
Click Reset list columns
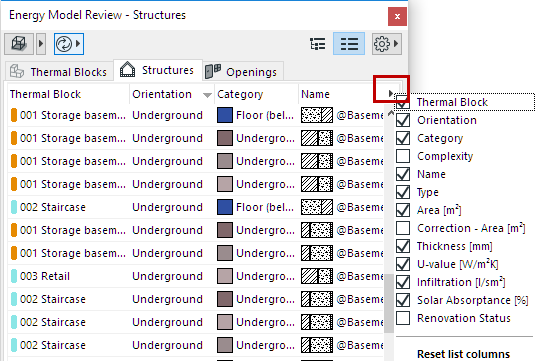463,354
